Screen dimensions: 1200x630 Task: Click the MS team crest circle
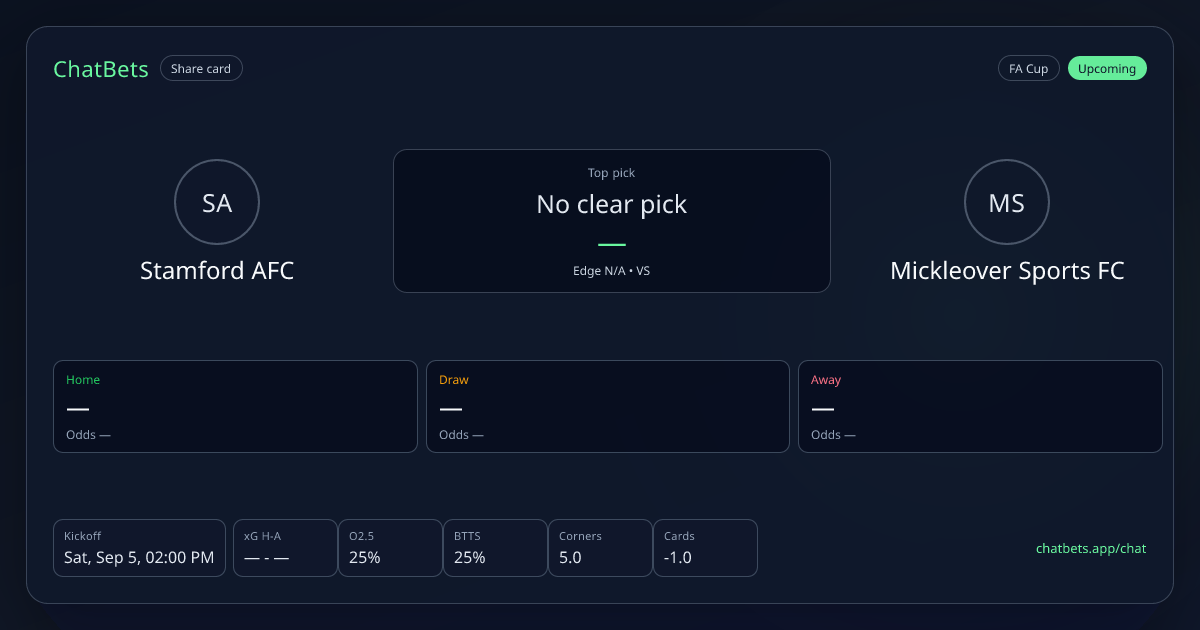(1007, 203)
